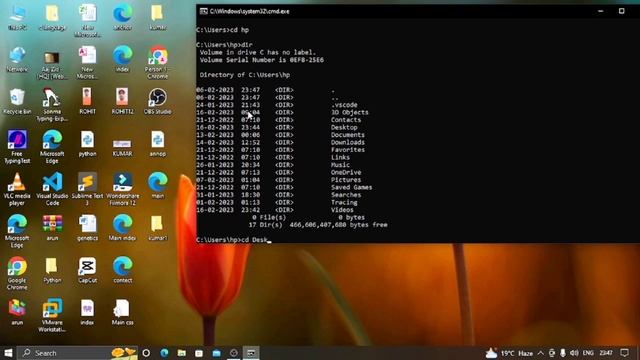Switch the ENG input language indicator
Viewport: 640px width, 360px height.
point(588,353)
